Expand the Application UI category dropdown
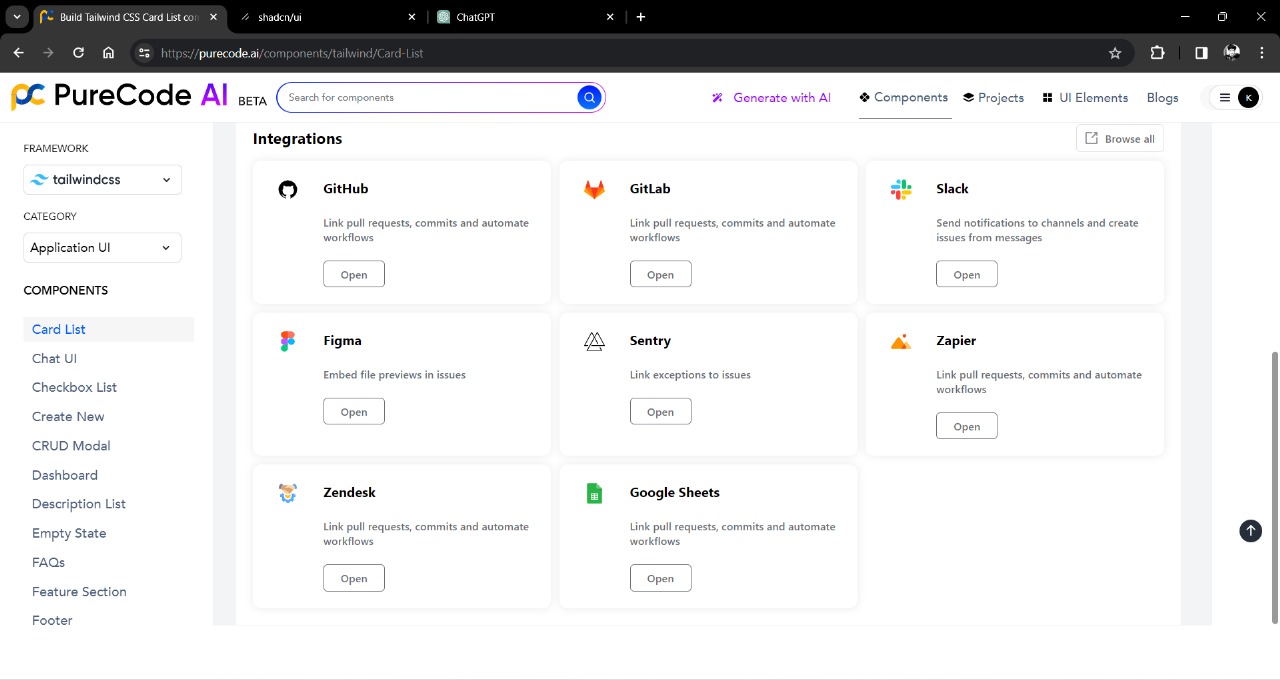Viewport: 1280px width, 680px height. pos(102,248)
